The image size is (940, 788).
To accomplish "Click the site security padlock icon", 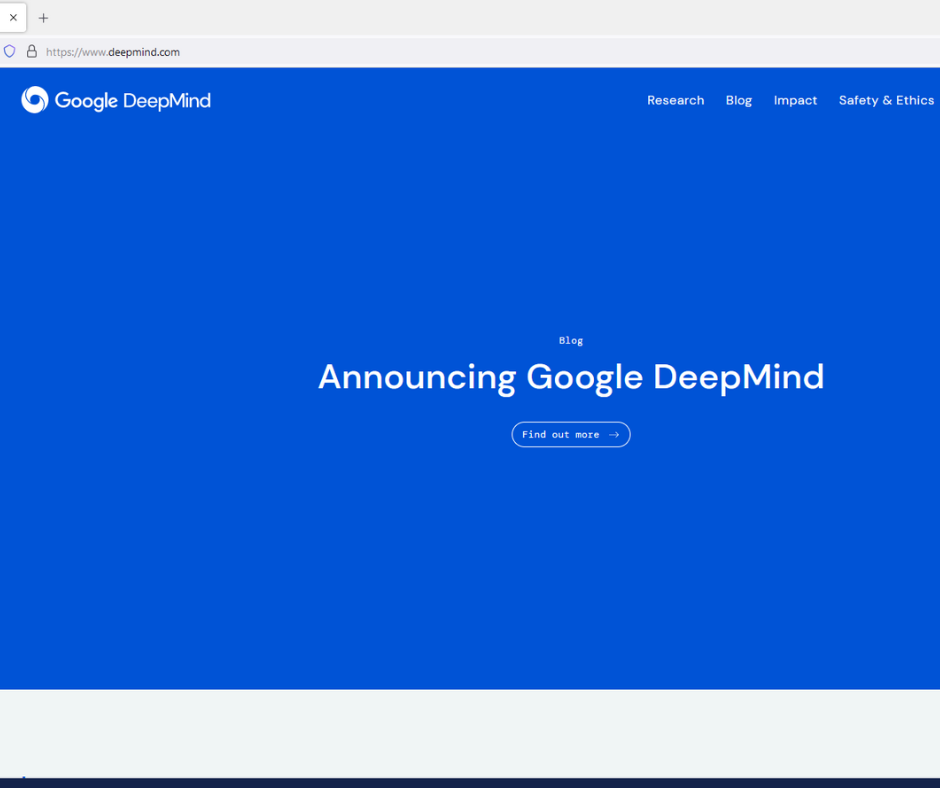I will (x=32, y=52).
